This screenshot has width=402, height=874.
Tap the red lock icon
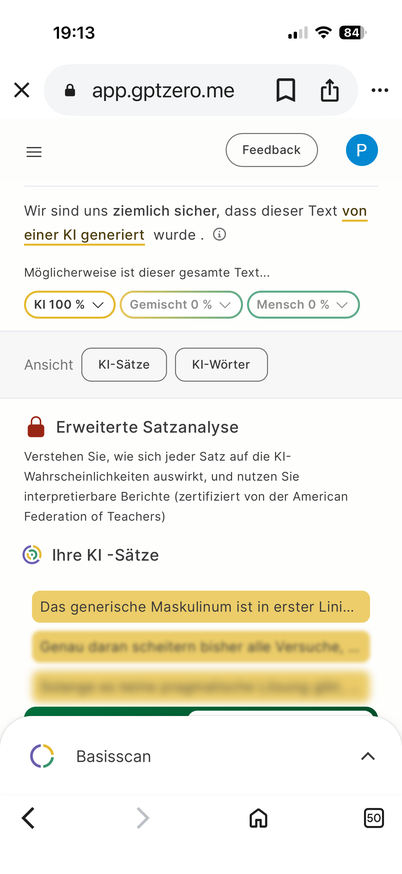click(x=36, y=427)
